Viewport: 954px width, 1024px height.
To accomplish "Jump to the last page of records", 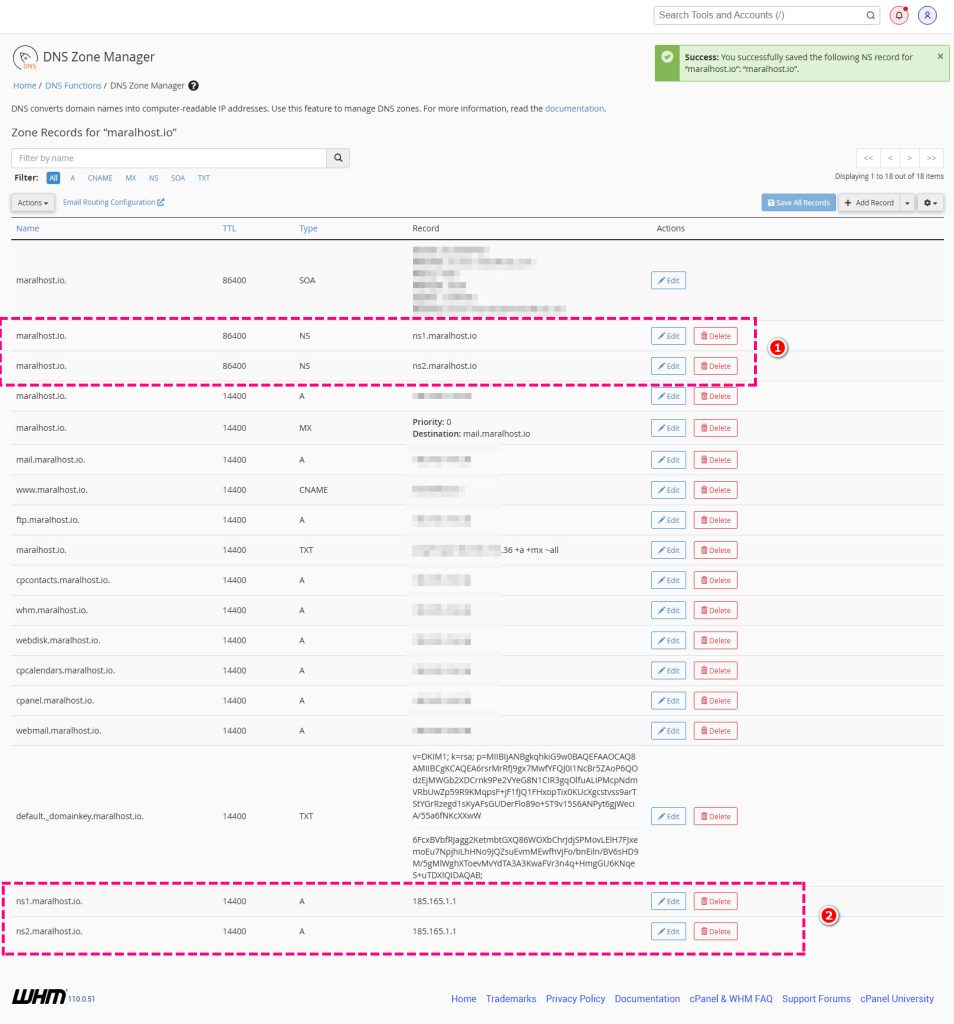I will (x=932, y=158).
